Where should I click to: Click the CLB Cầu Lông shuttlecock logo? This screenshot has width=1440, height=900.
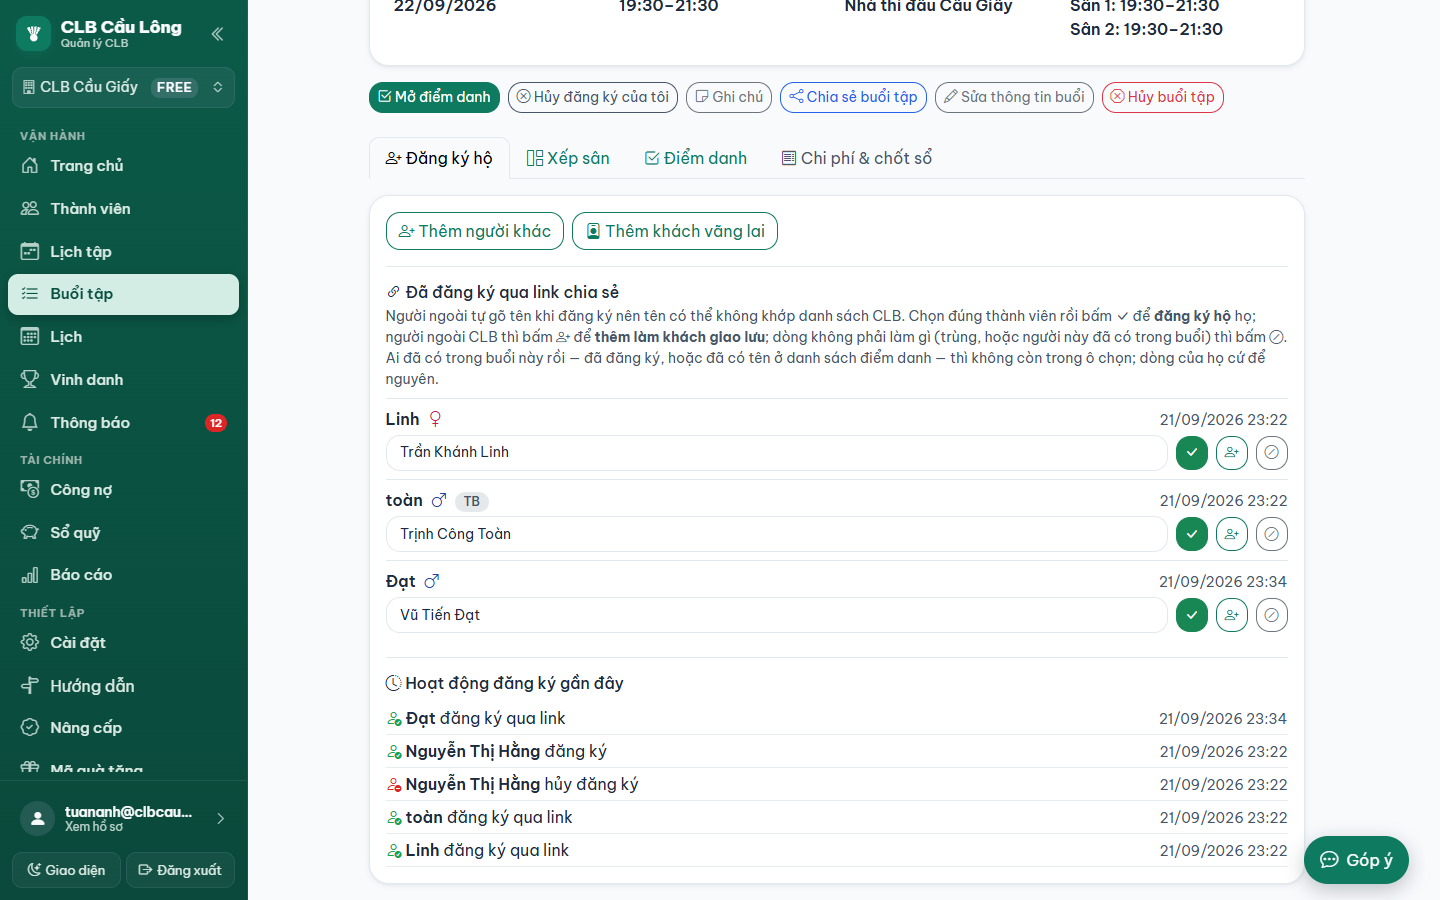[x=33, y=34]
